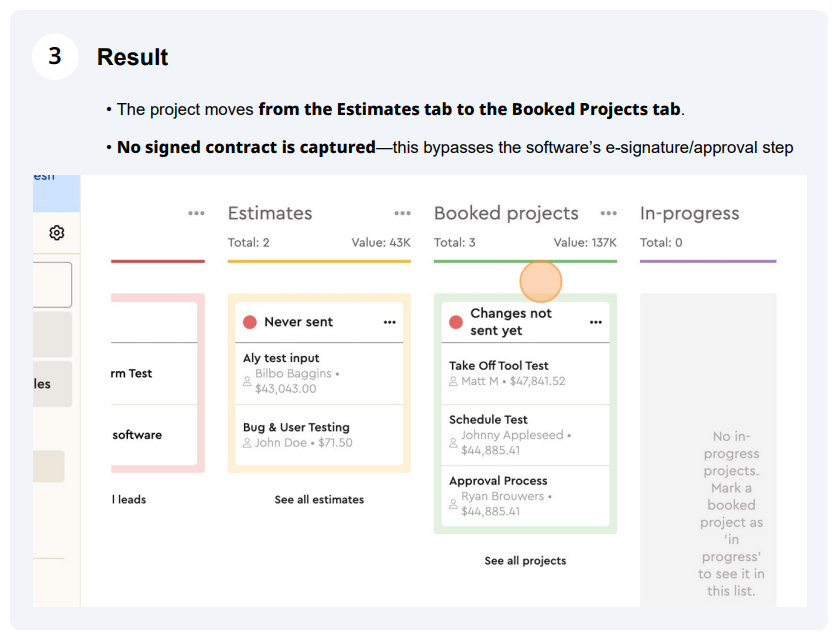Click the orange highlight circle marker
The height and width of the screenshot is (636, 838).
pyautogui.click(x=541, y=281)
